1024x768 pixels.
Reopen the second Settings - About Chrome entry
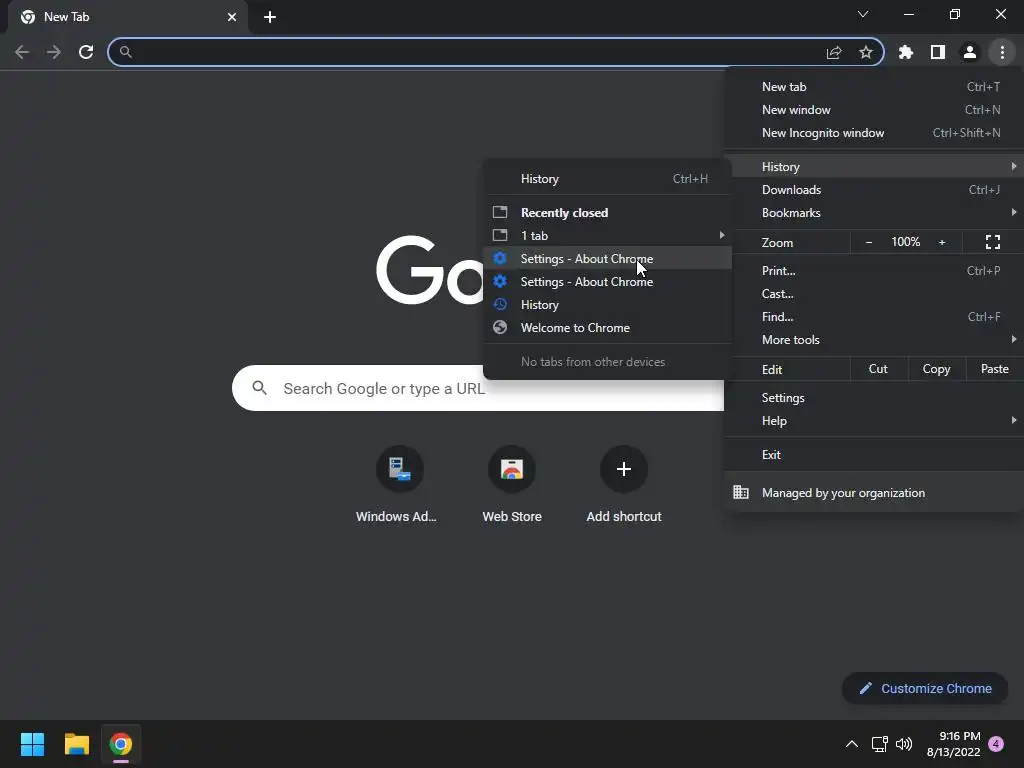pyautogui.click(x=607, y=281)
